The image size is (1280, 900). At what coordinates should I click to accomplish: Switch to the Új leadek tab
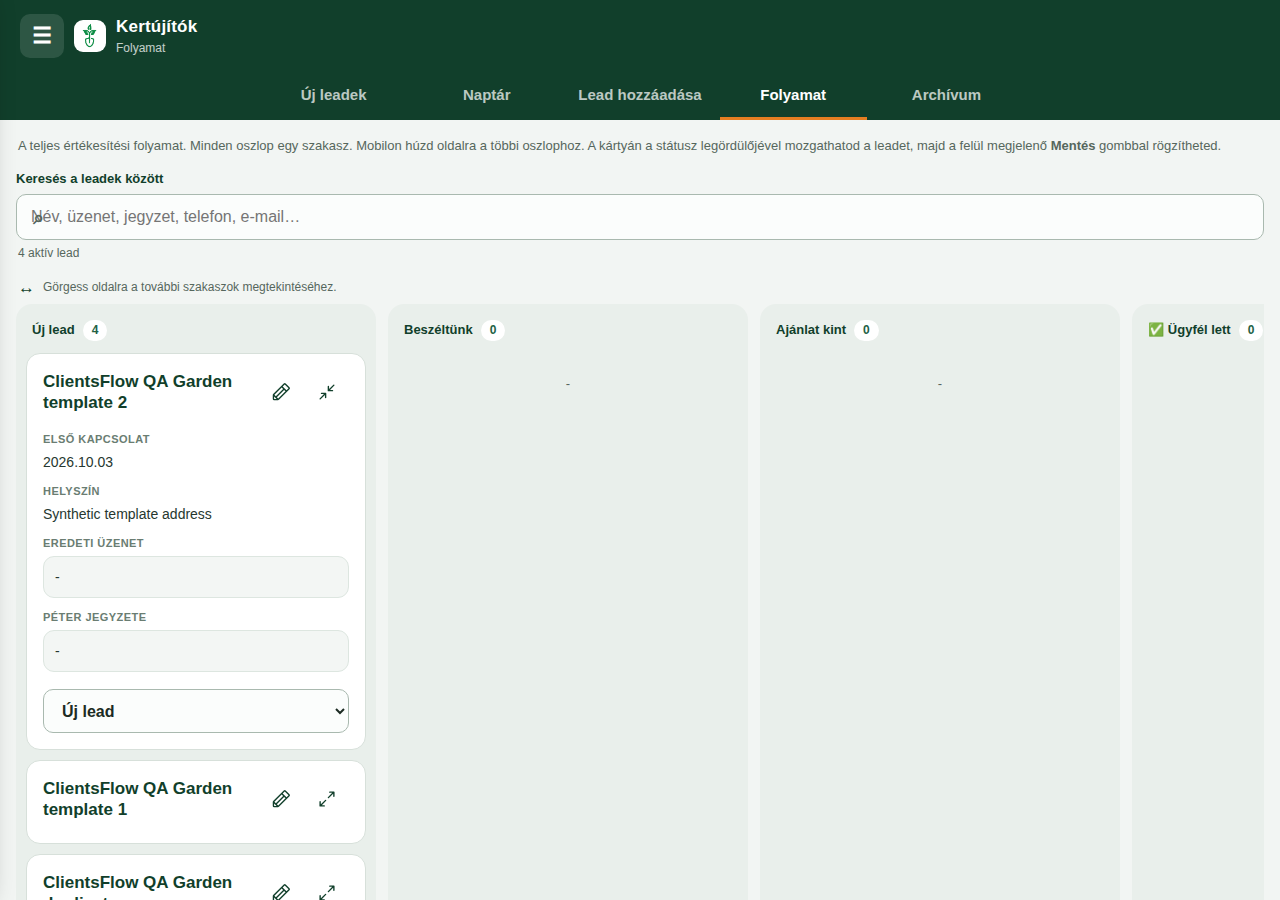point(334,95)
